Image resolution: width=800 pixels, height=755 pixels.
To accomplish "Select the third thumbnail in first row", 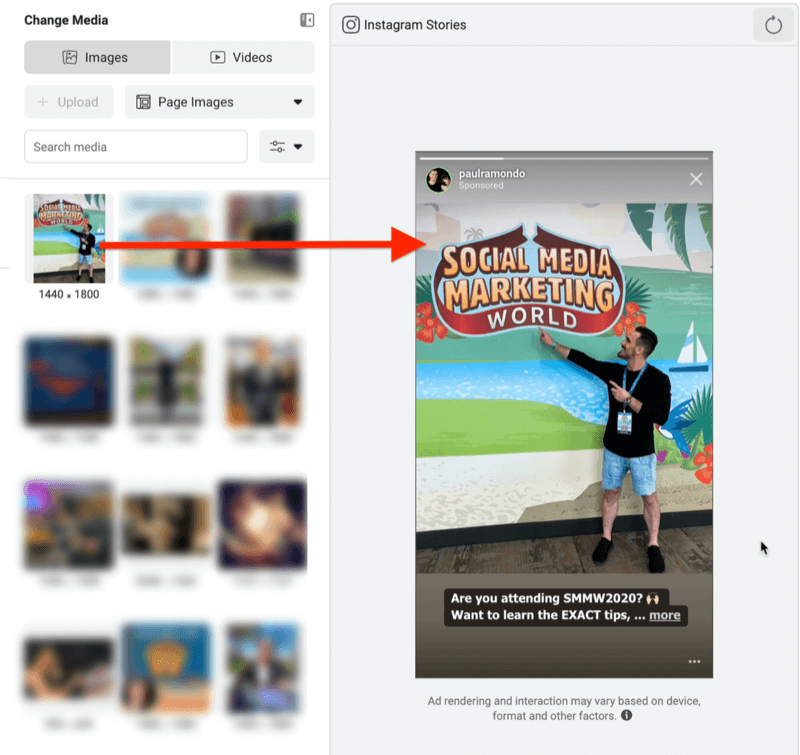I will click(264, 238).
